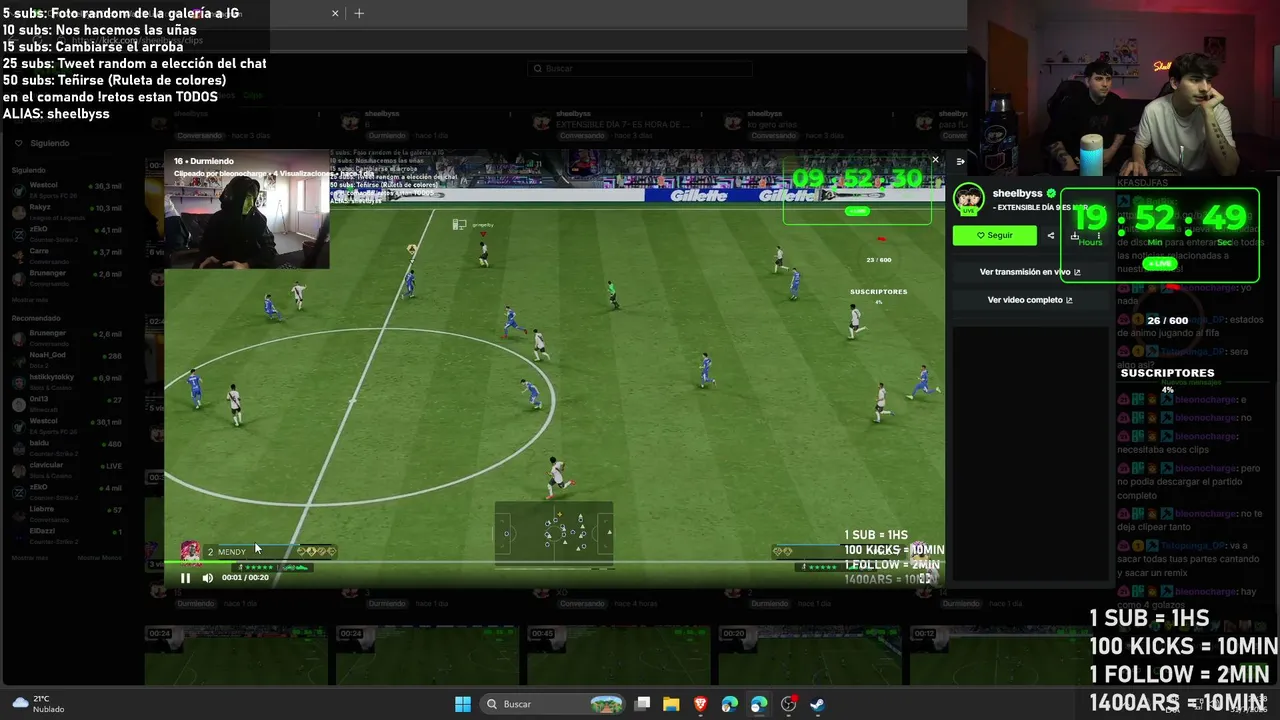Open a new browser tab
Viewport: 1280px width, 720px height.
coord(359,13)
